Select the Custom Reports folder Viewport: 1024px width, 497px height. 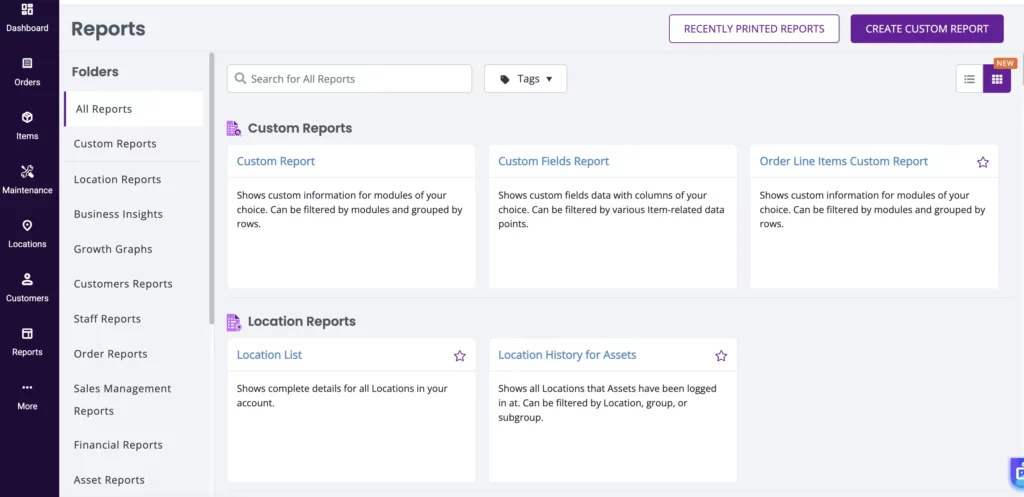pos(115,144)
